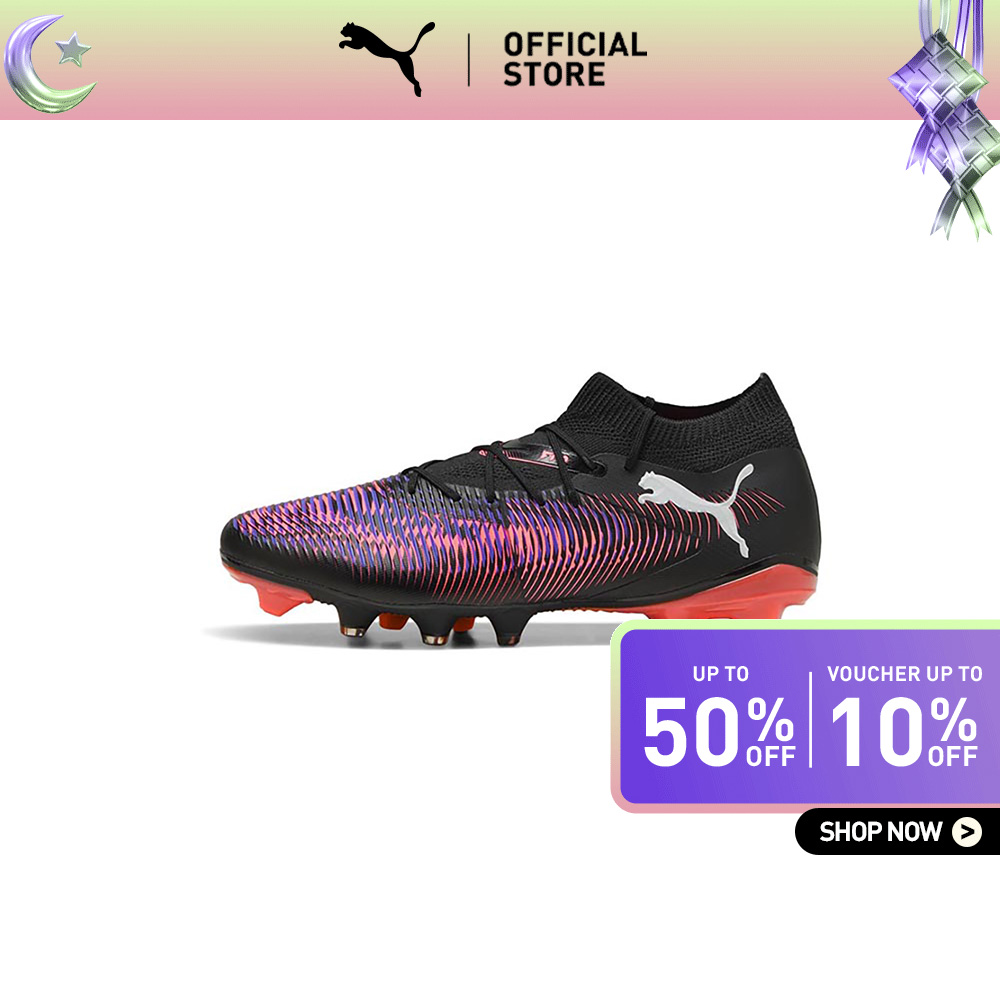Click the arrow circle icon in Shop Now
The image size is (1000, 1000).
point(967,832)
